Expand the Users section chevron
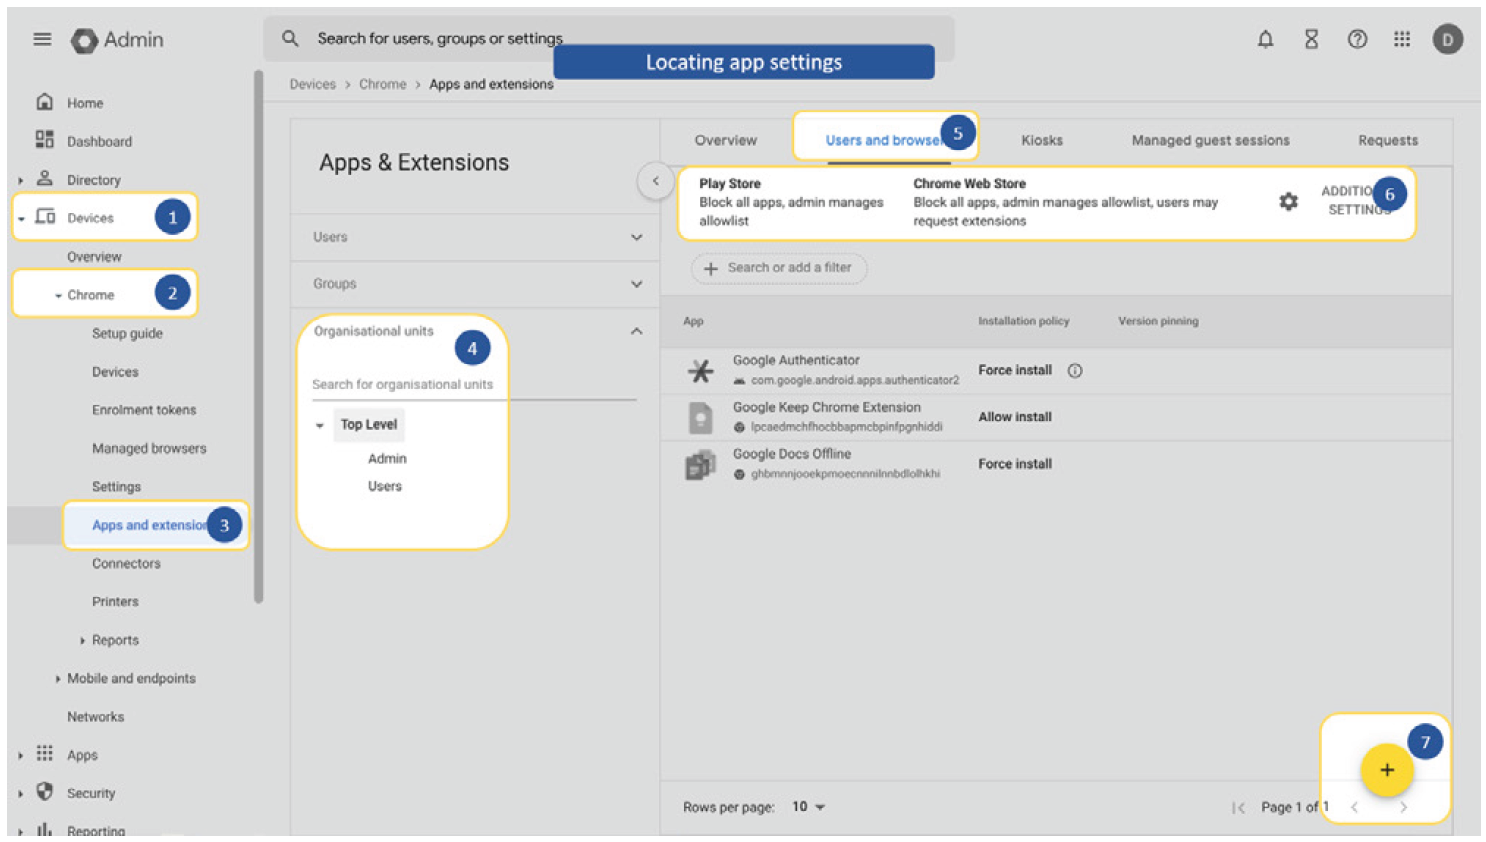1486x842 pixels. click(637, 237)
